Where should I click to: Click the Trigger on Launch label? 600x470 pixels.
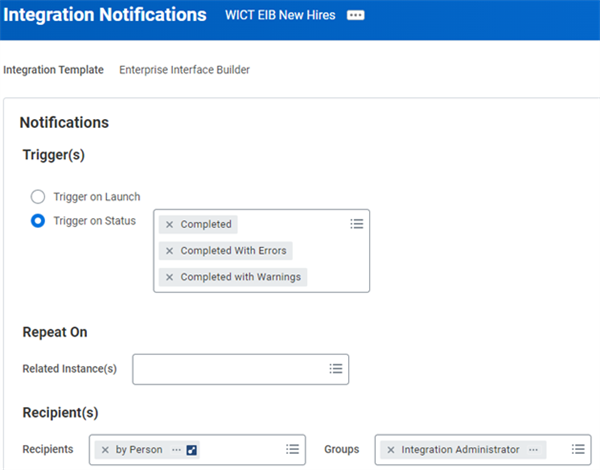click(x=97, y=197)
